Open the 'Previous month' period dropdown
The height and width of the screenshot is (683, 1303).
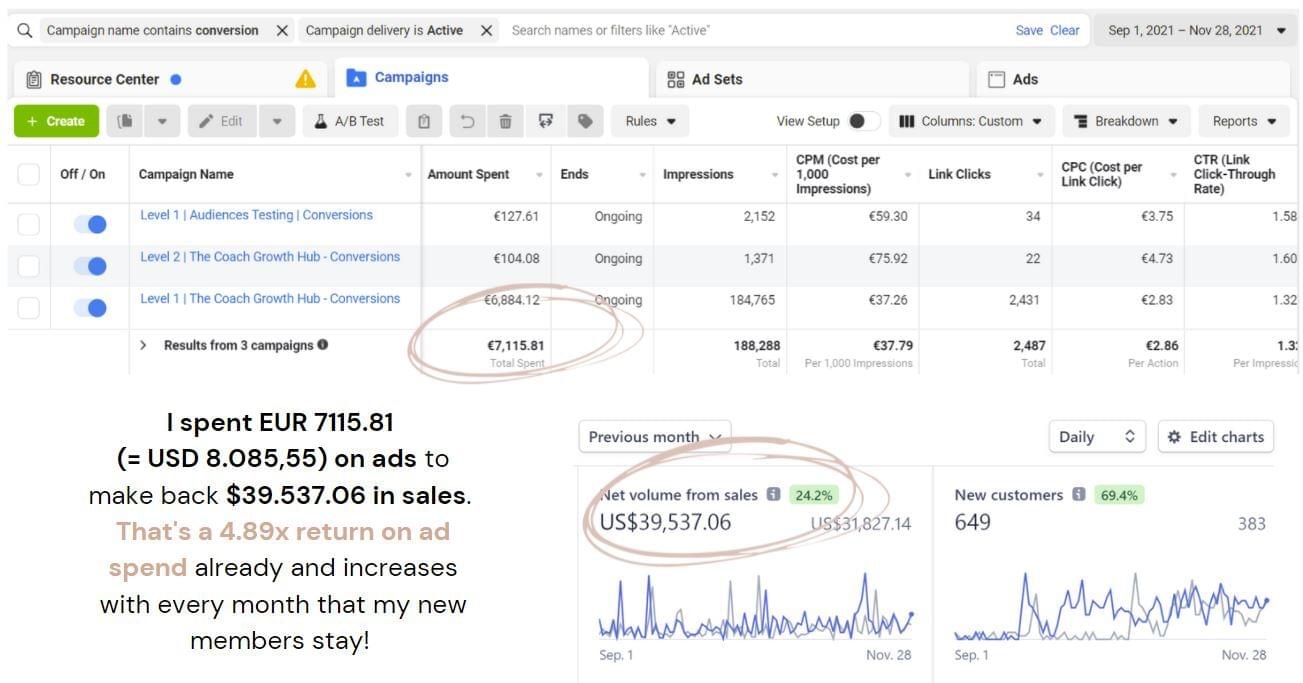pos(654,437)
